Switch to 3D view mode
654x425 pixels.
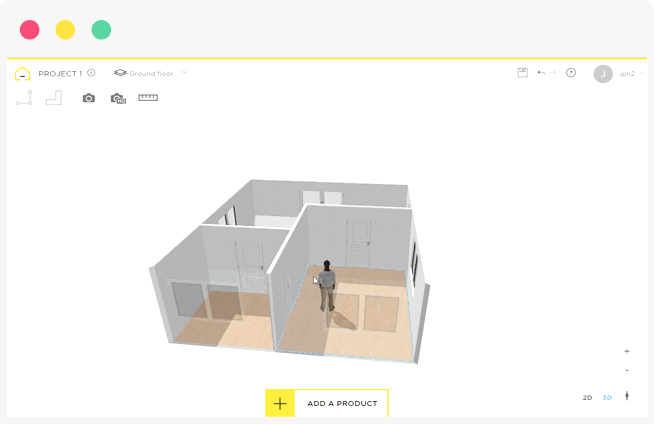coord(607,398)
